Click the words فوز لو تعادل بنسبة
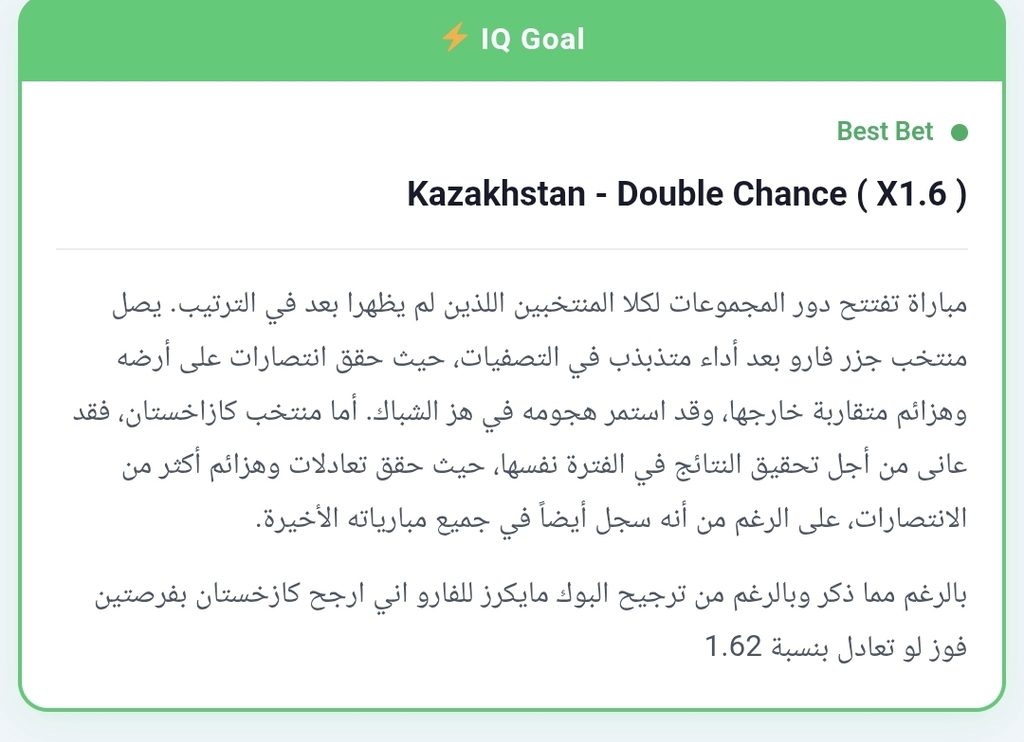The image size is (1024, 742). tap(869, 648)
